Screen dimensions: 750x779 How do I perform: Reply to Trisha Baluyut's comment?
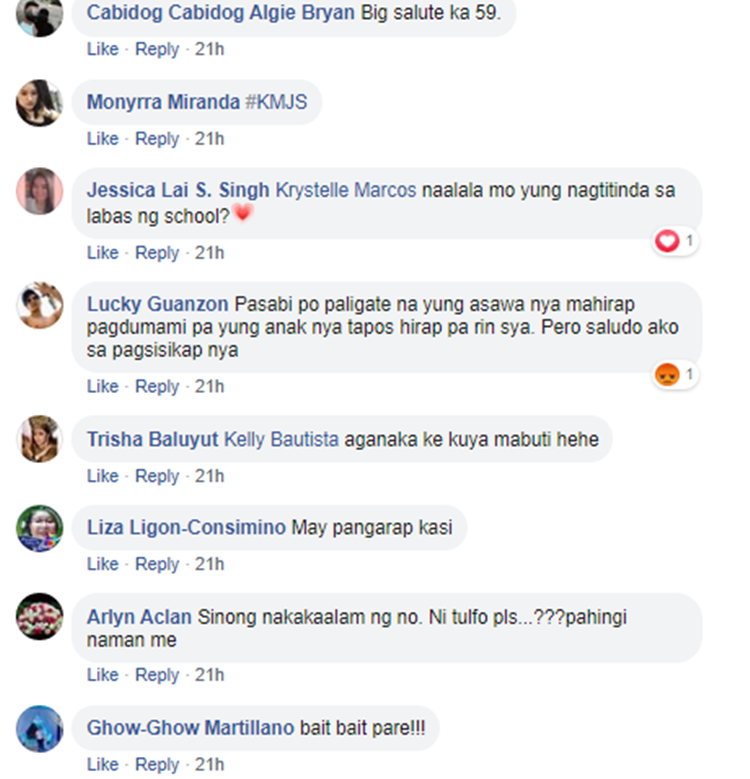(157, 476)
